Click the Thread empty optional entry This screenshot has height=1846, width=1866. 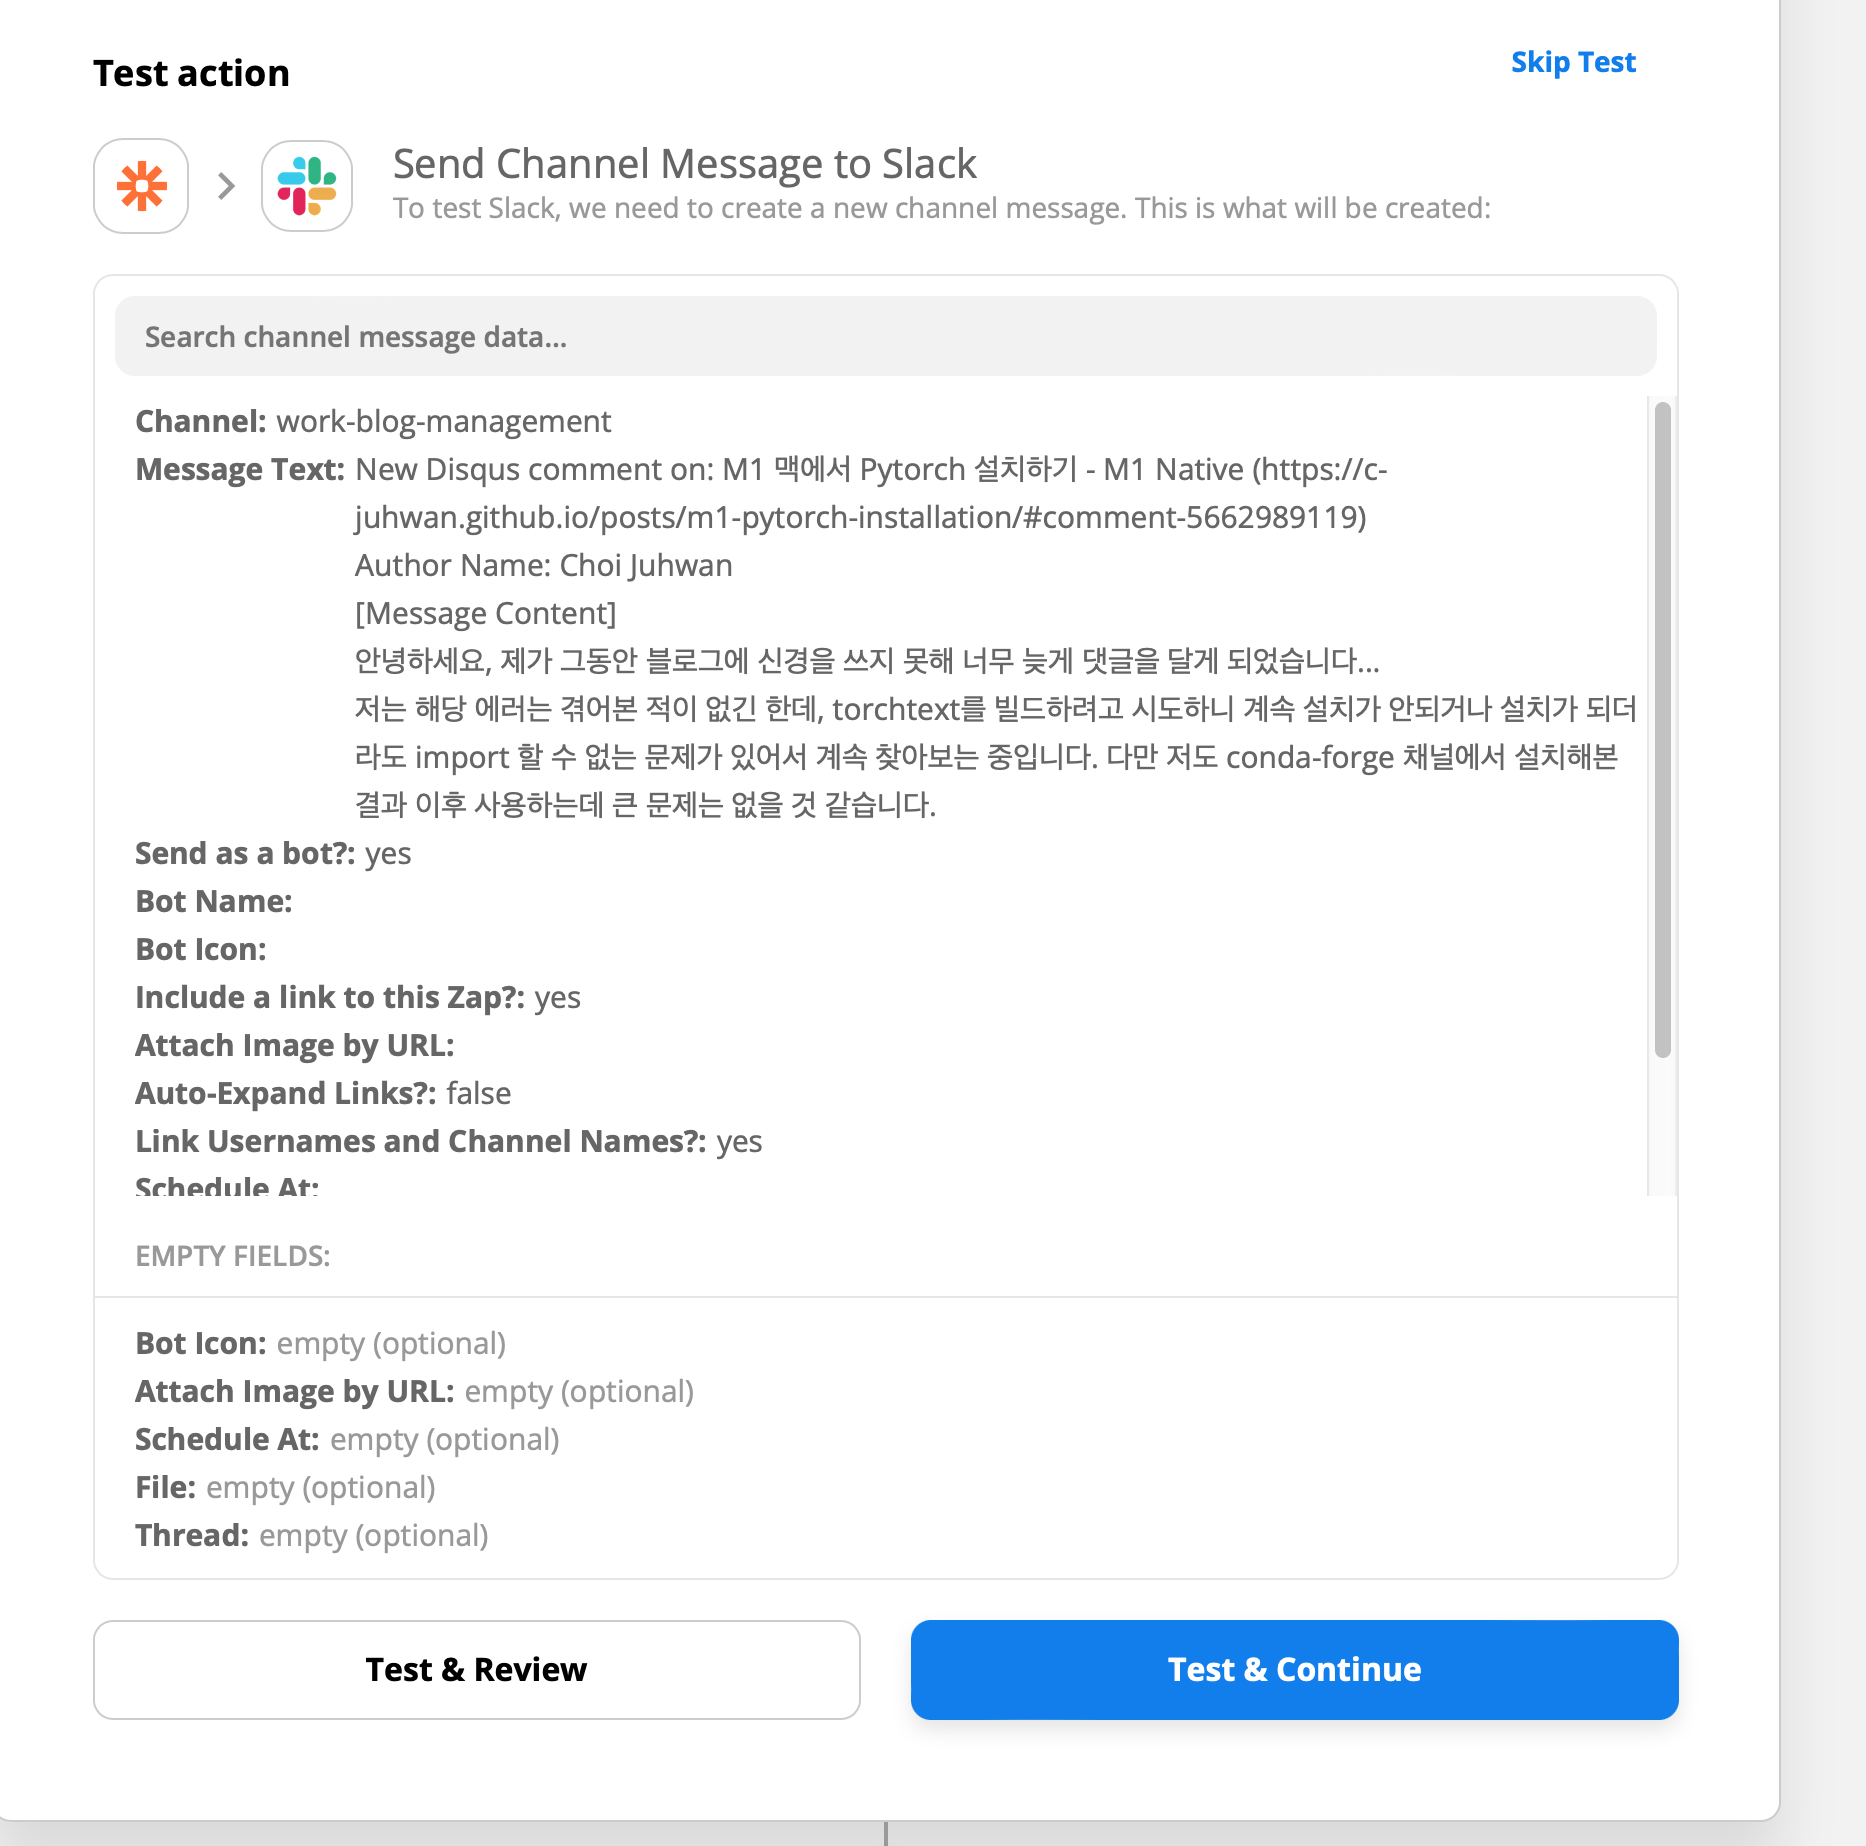311,1535
